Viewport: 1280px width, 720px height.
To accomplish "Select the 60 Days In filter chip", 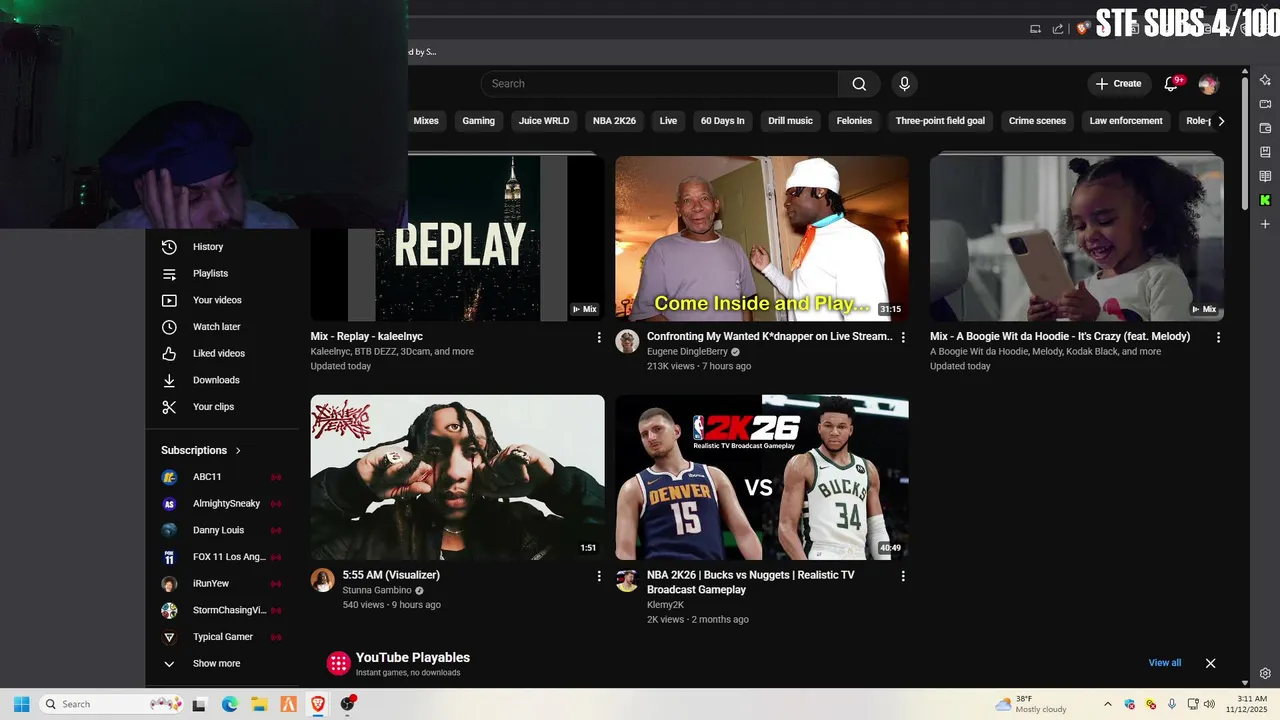I will click(722, 121).
